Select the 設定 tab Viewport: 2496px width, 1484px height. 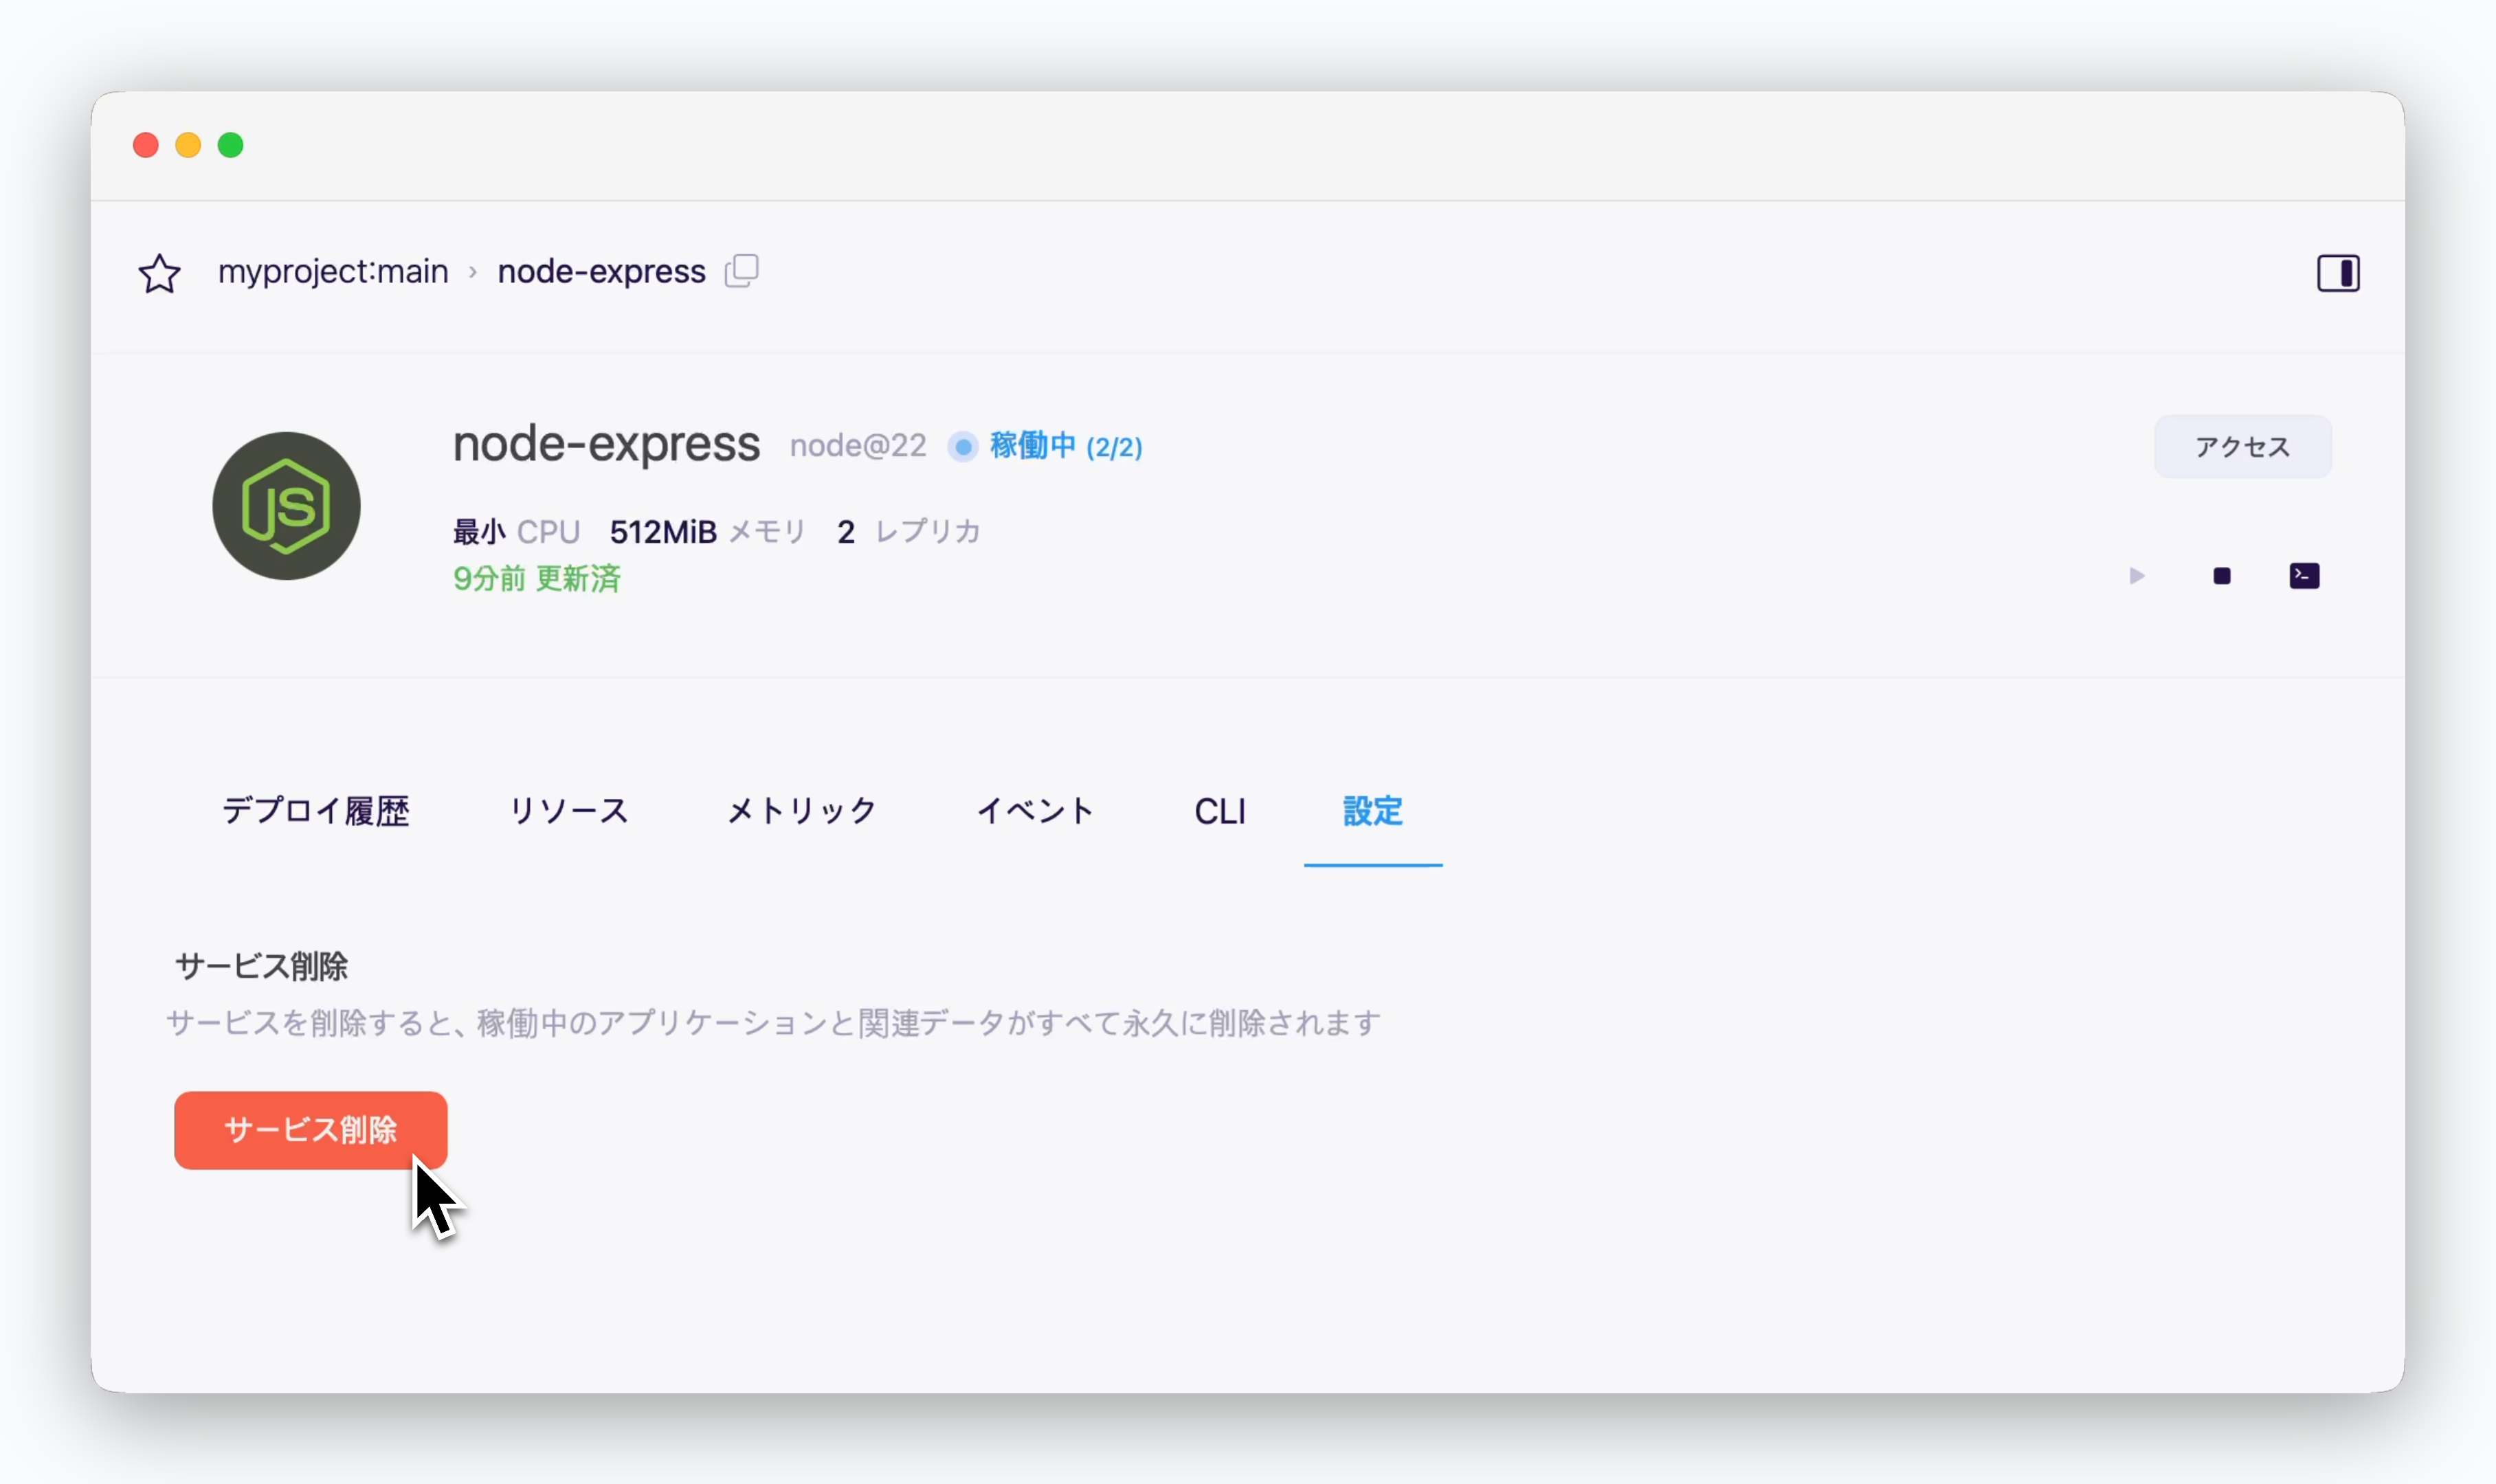1373,811
